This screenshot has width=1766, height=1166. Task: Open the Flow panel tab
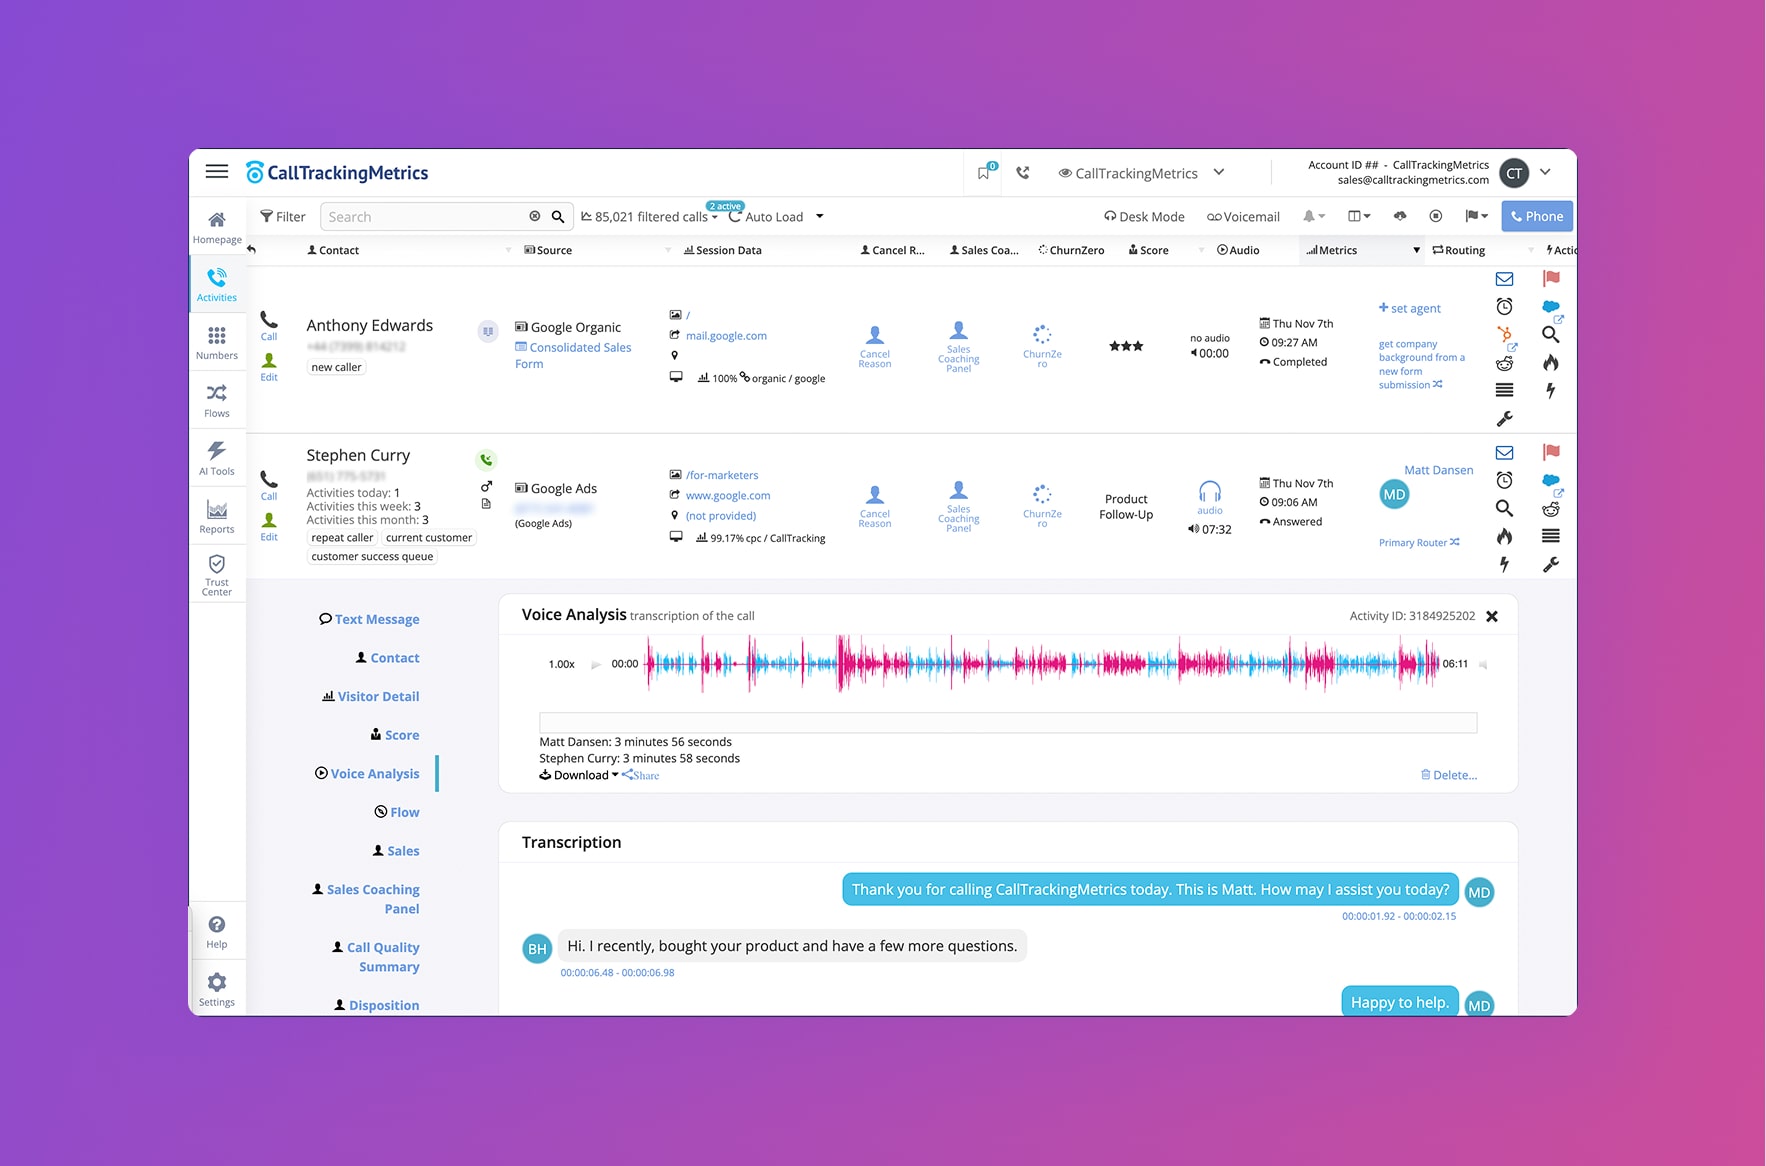coord(397,812)
